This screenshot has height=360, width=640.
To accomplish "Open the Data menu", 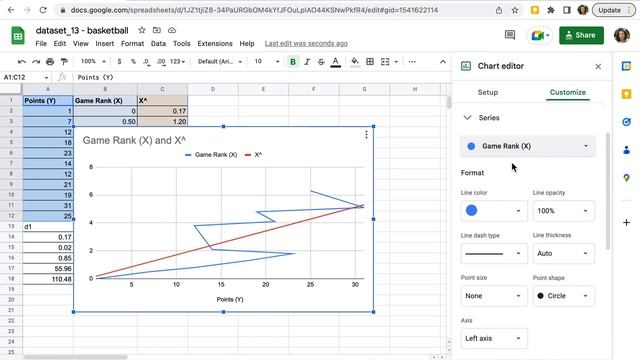I will (x=158, y=43).
